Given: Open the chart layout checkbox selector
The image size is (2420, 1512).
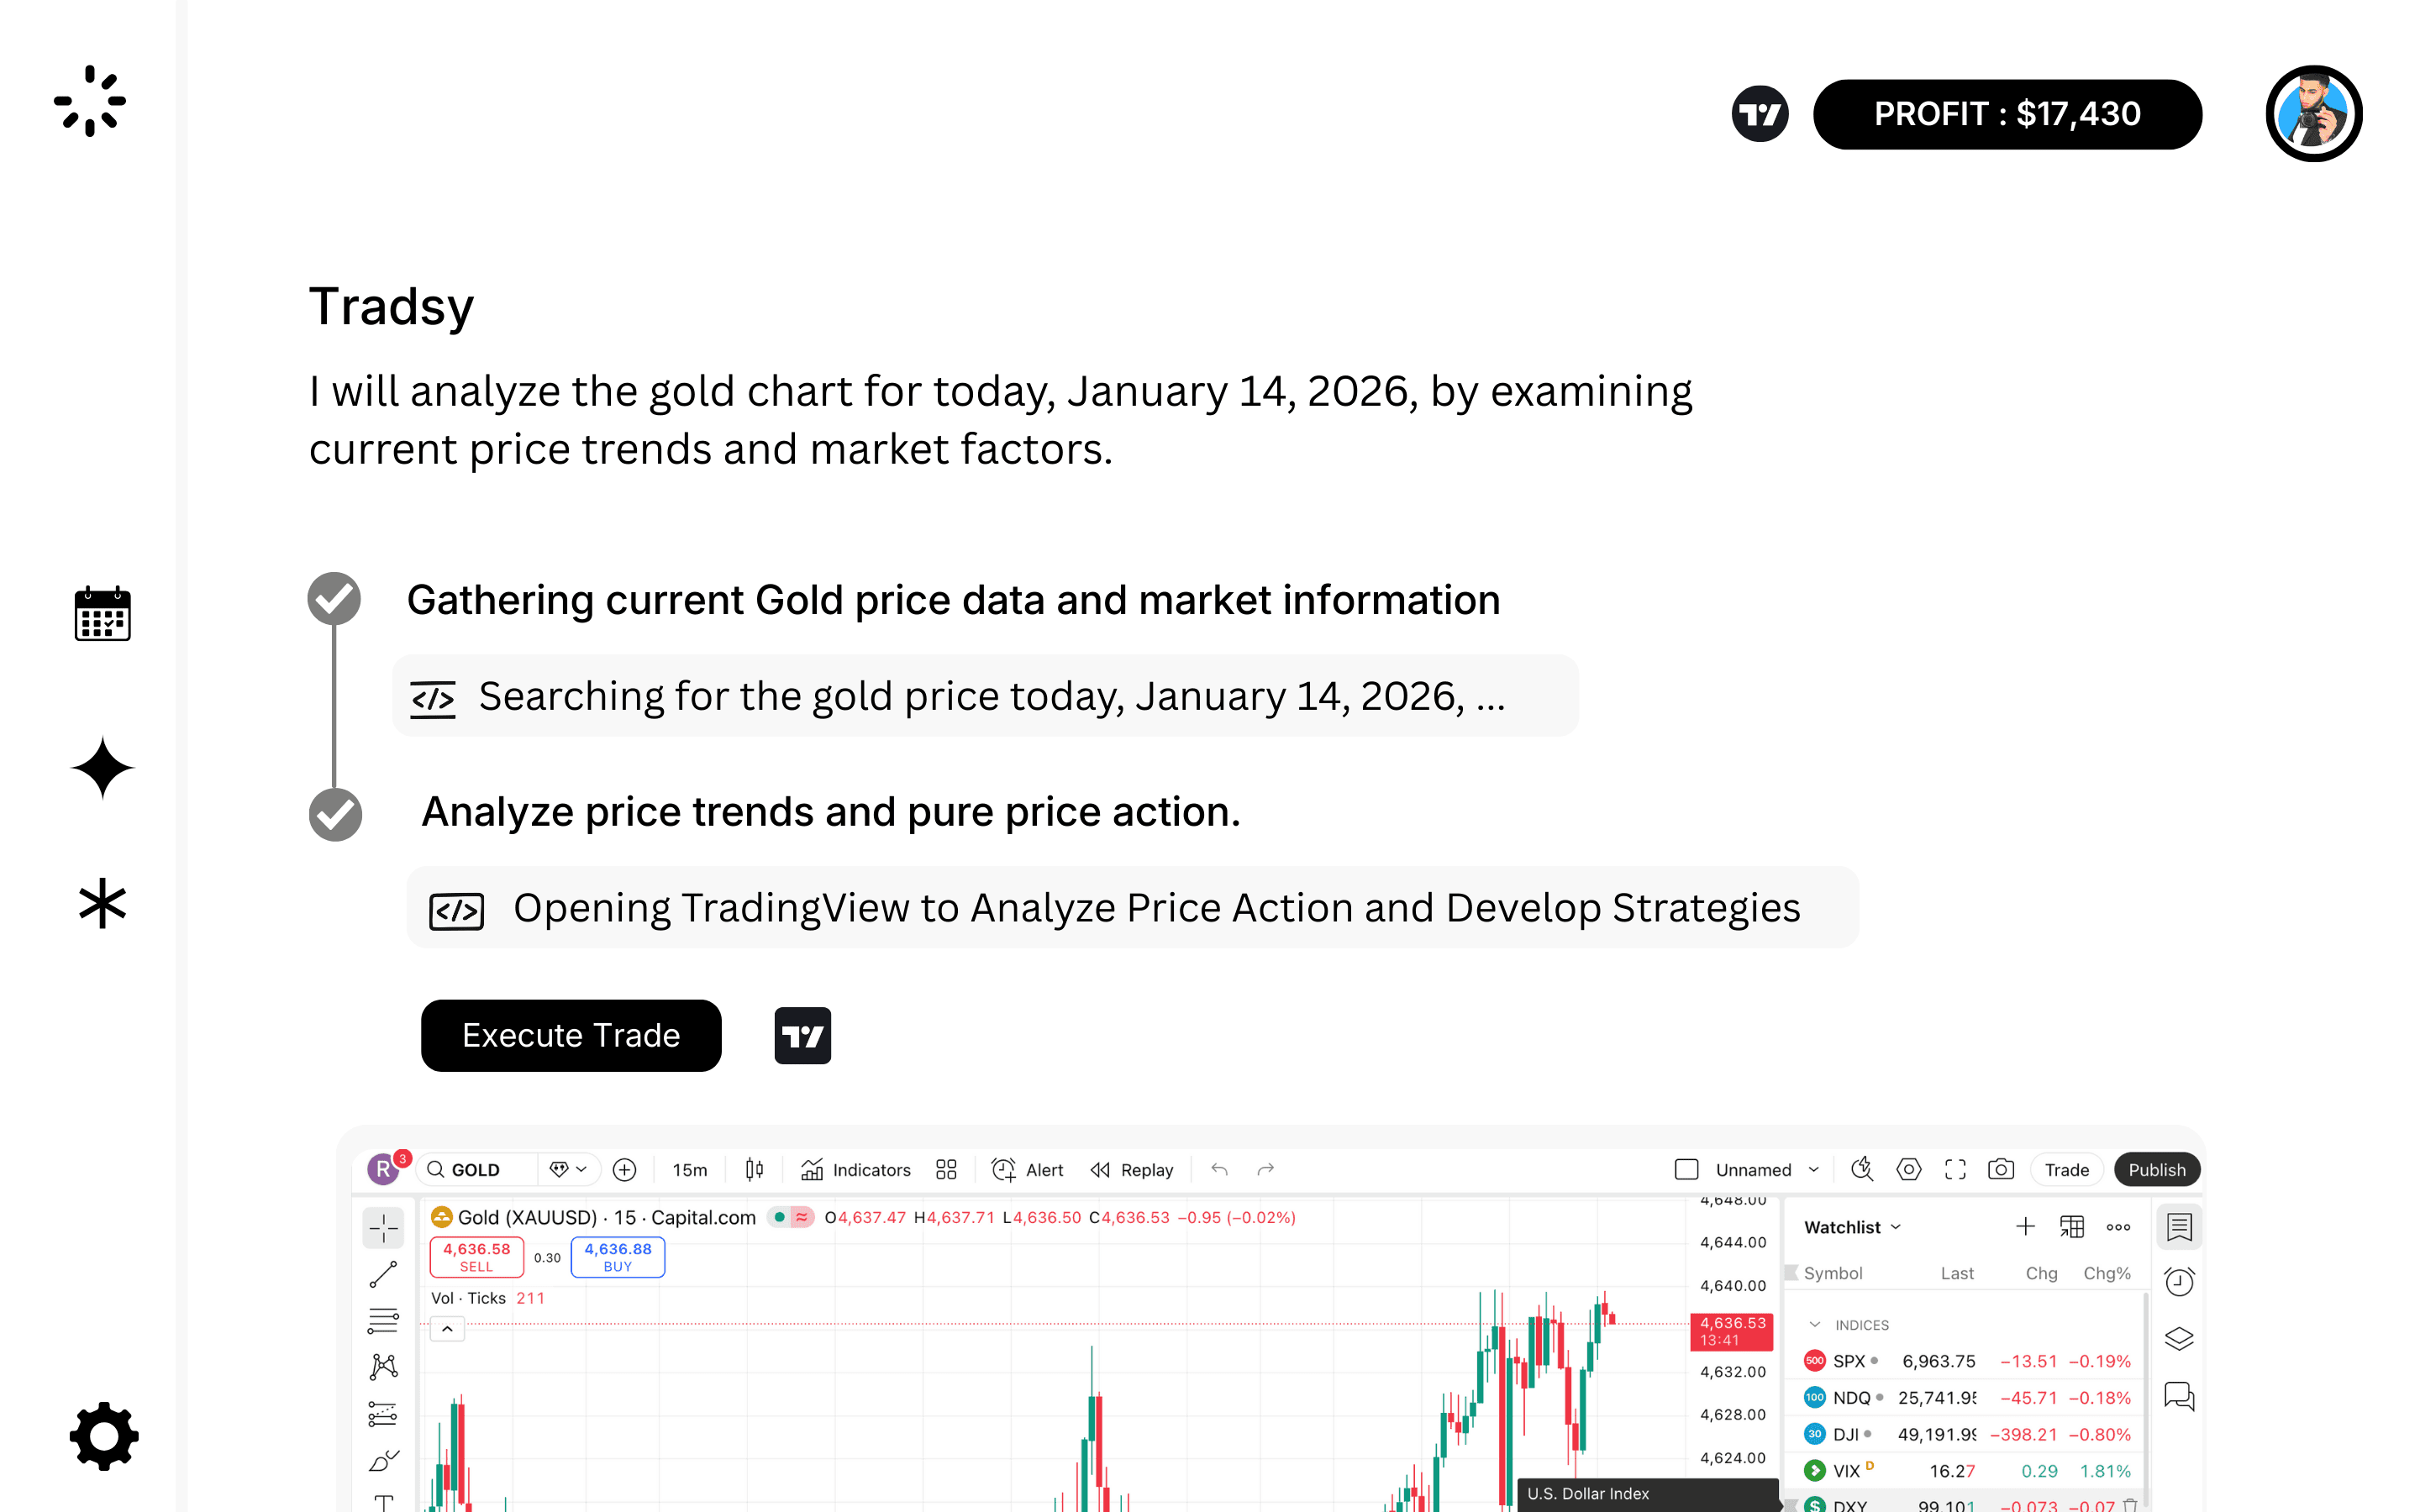Looking at the screenshot, I should click(x=1686, y=1169).
